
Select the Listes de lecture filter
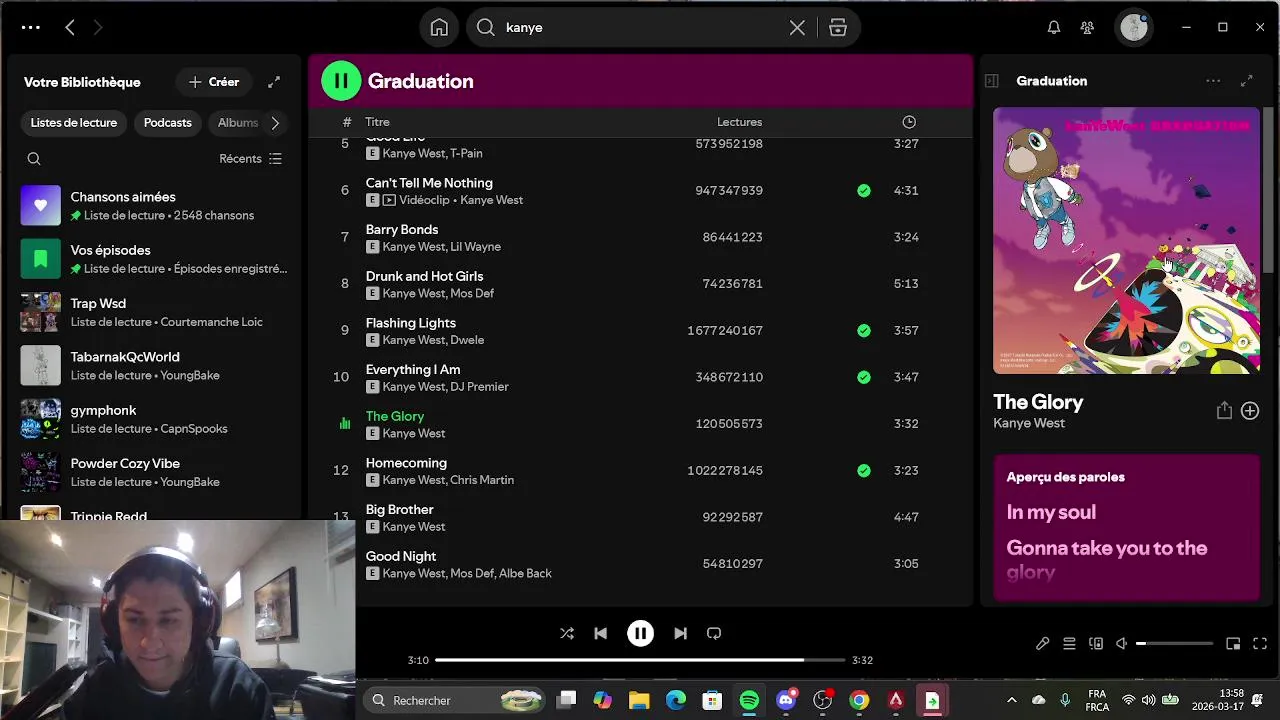[74, 123]
